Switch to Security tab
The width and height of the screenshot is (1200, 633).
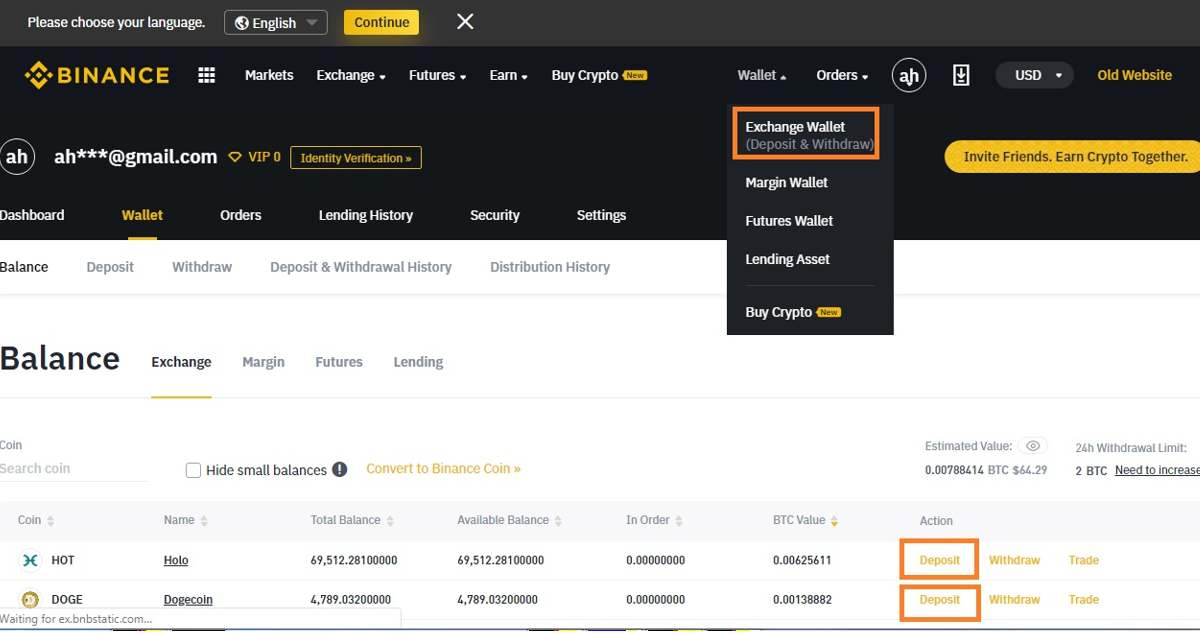[495, 215]
